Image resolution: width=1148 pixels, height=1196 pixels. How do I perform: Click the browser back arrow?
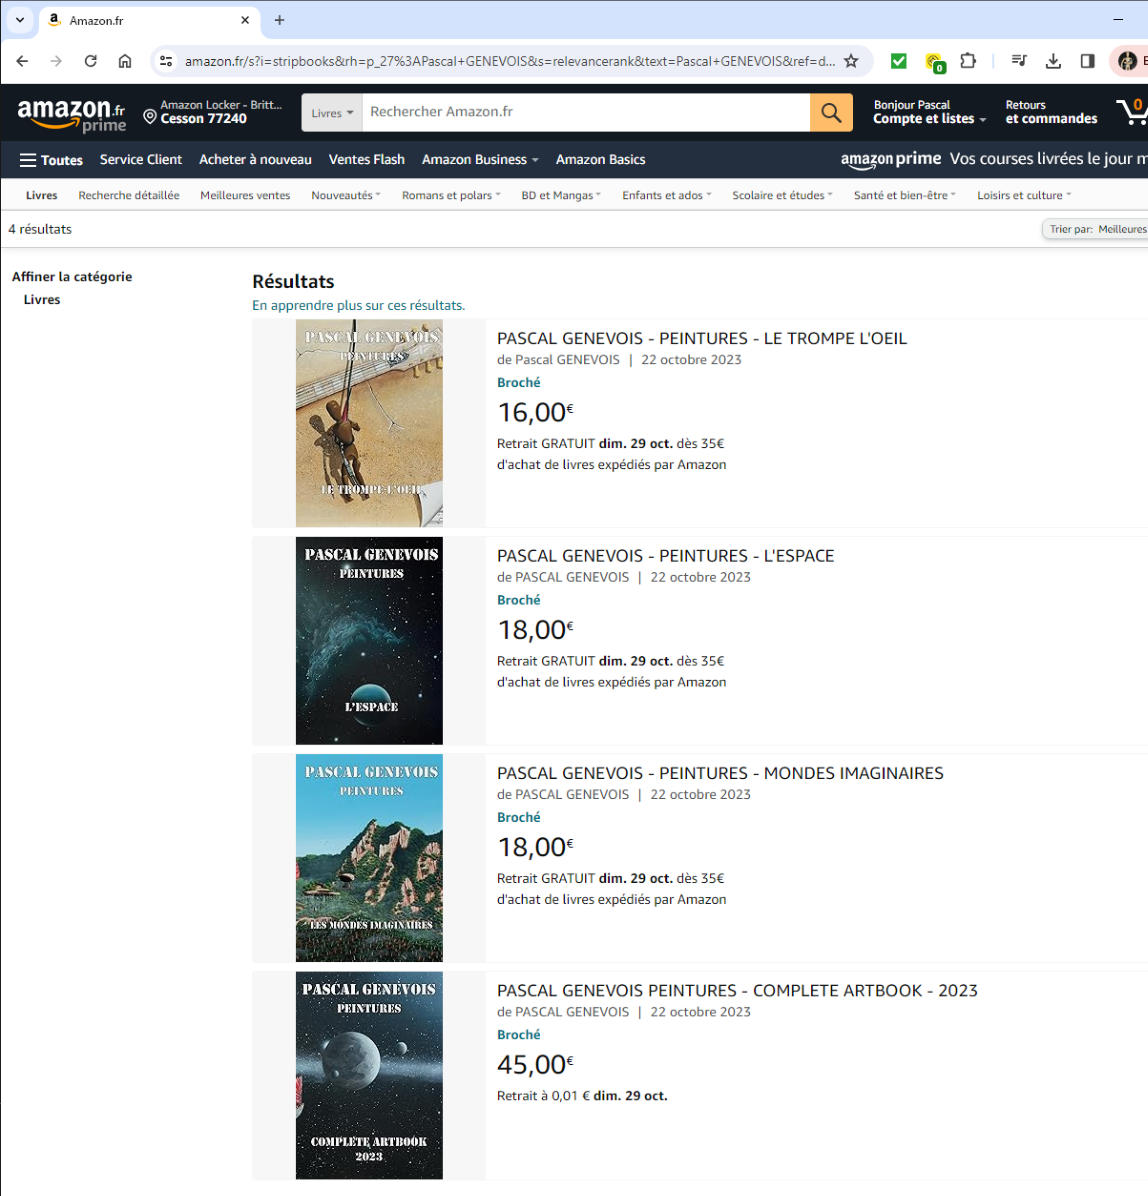[x=22, y=61]
